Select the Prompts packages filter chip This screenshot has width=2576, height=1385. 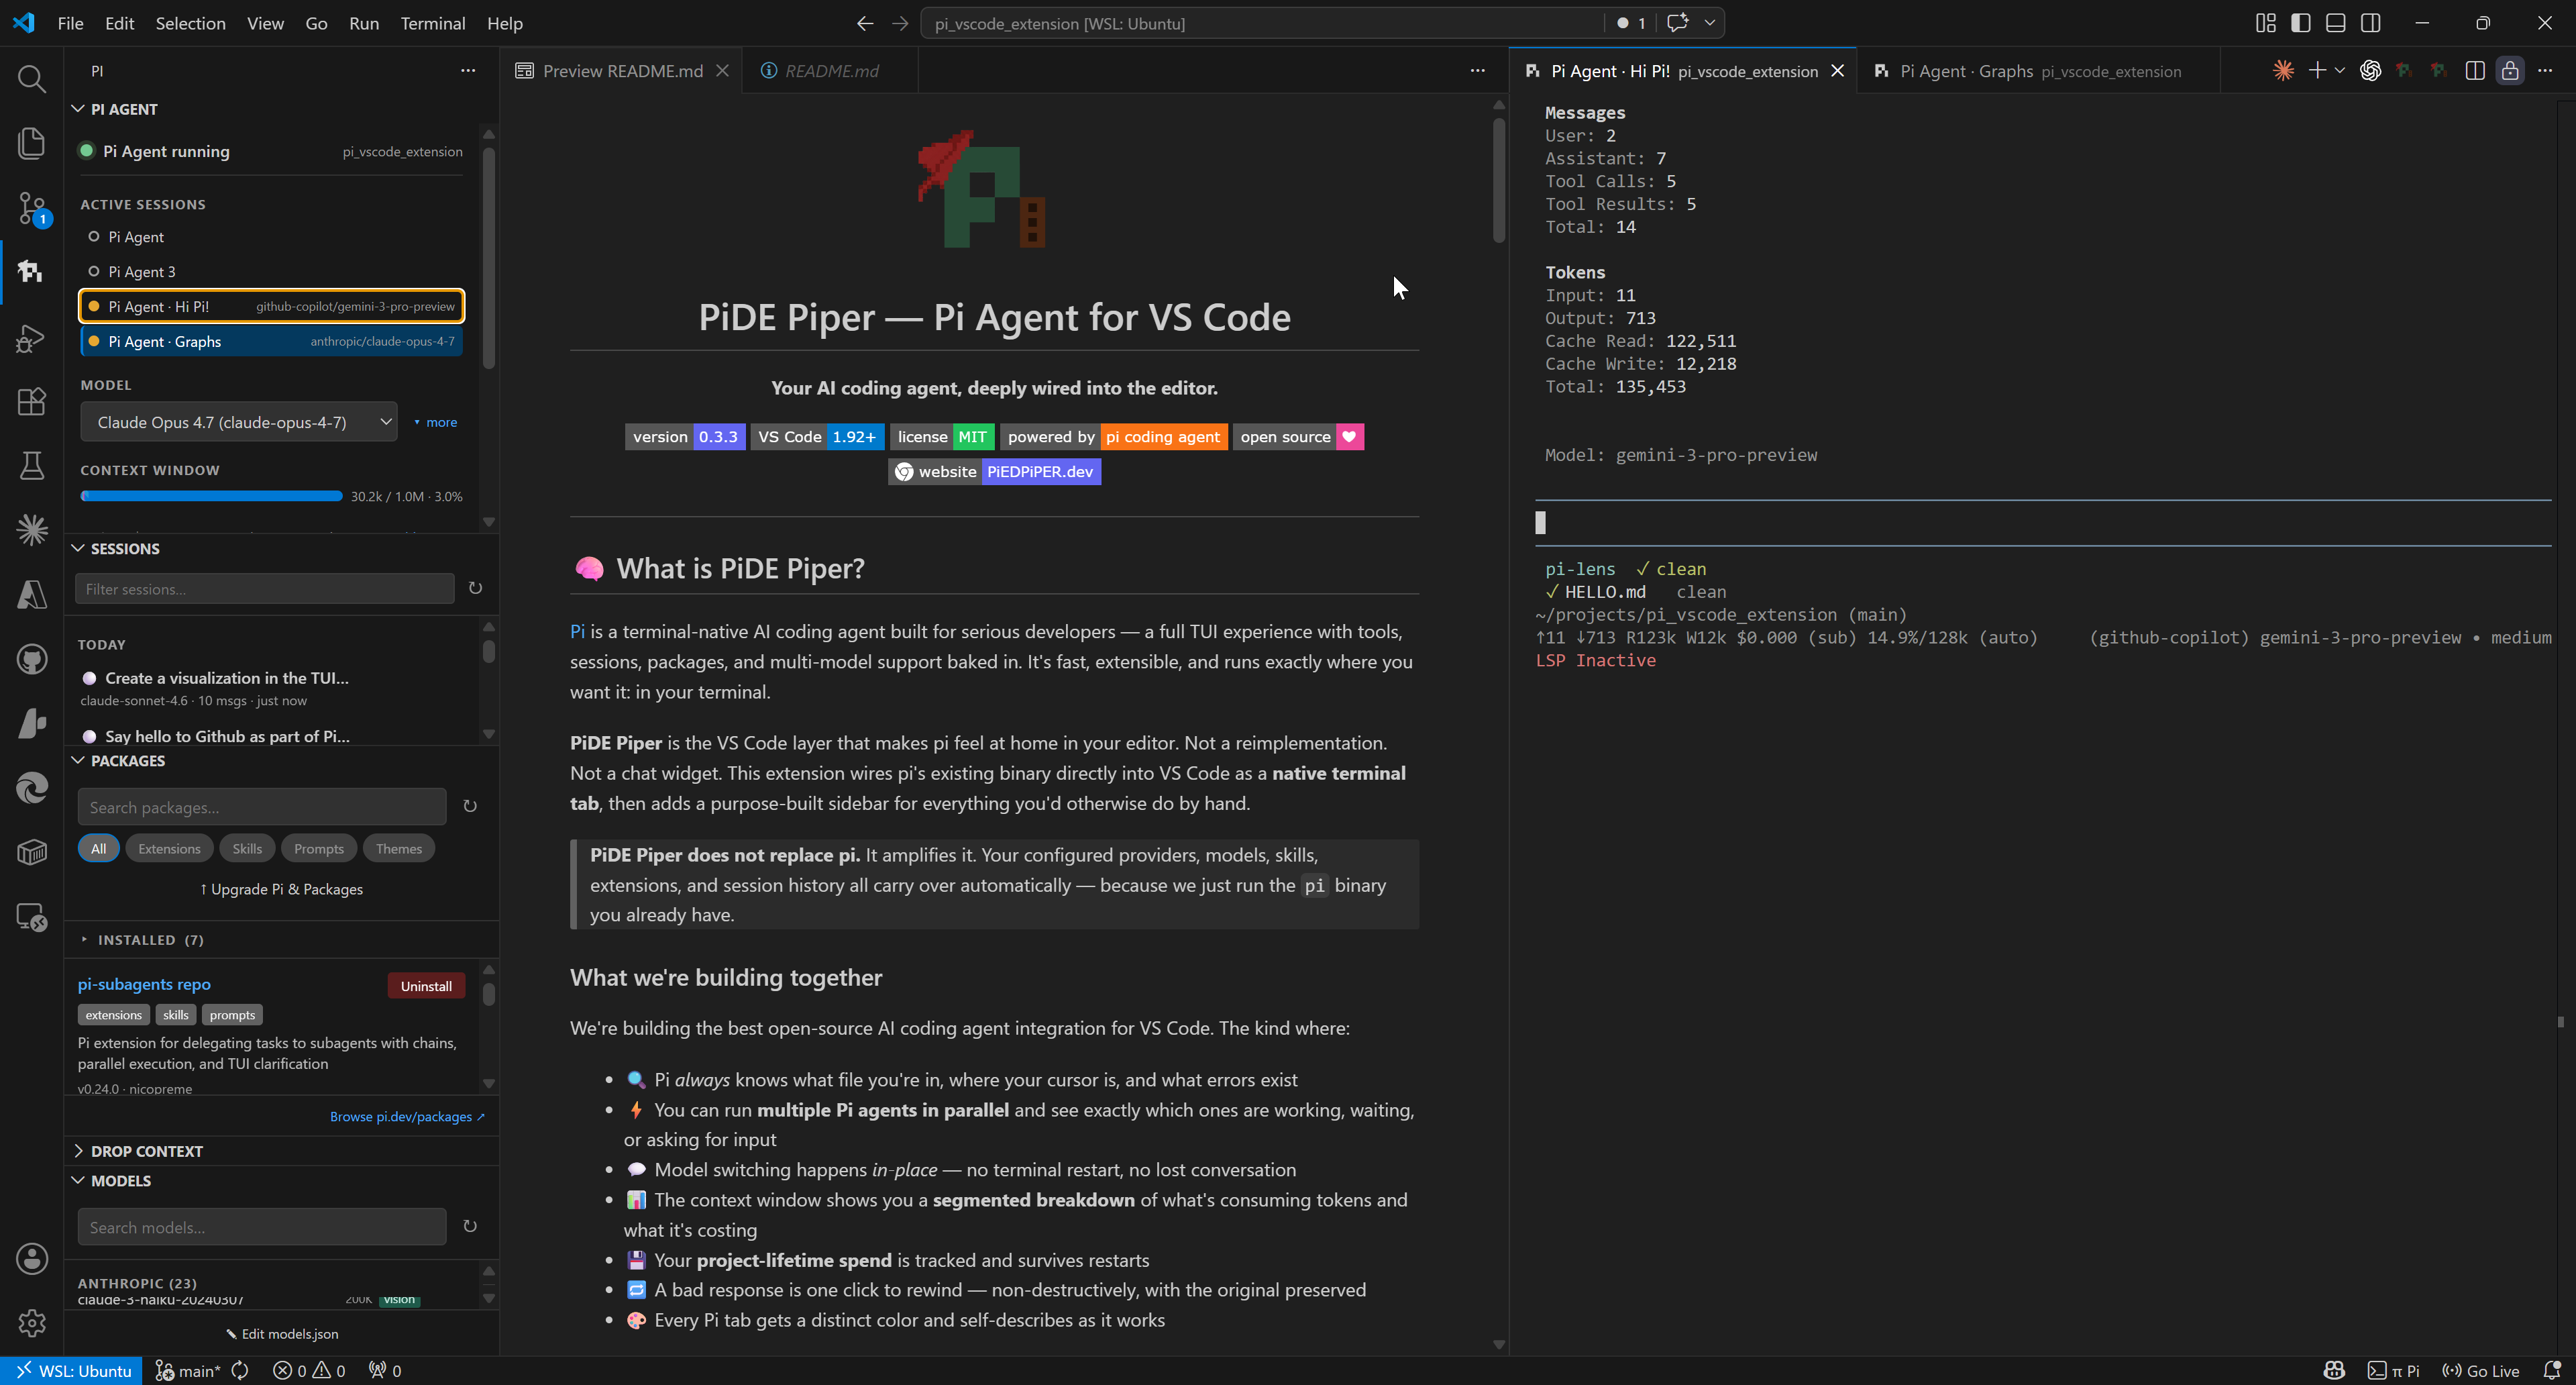pyautogui.click(x=319, y=848)
